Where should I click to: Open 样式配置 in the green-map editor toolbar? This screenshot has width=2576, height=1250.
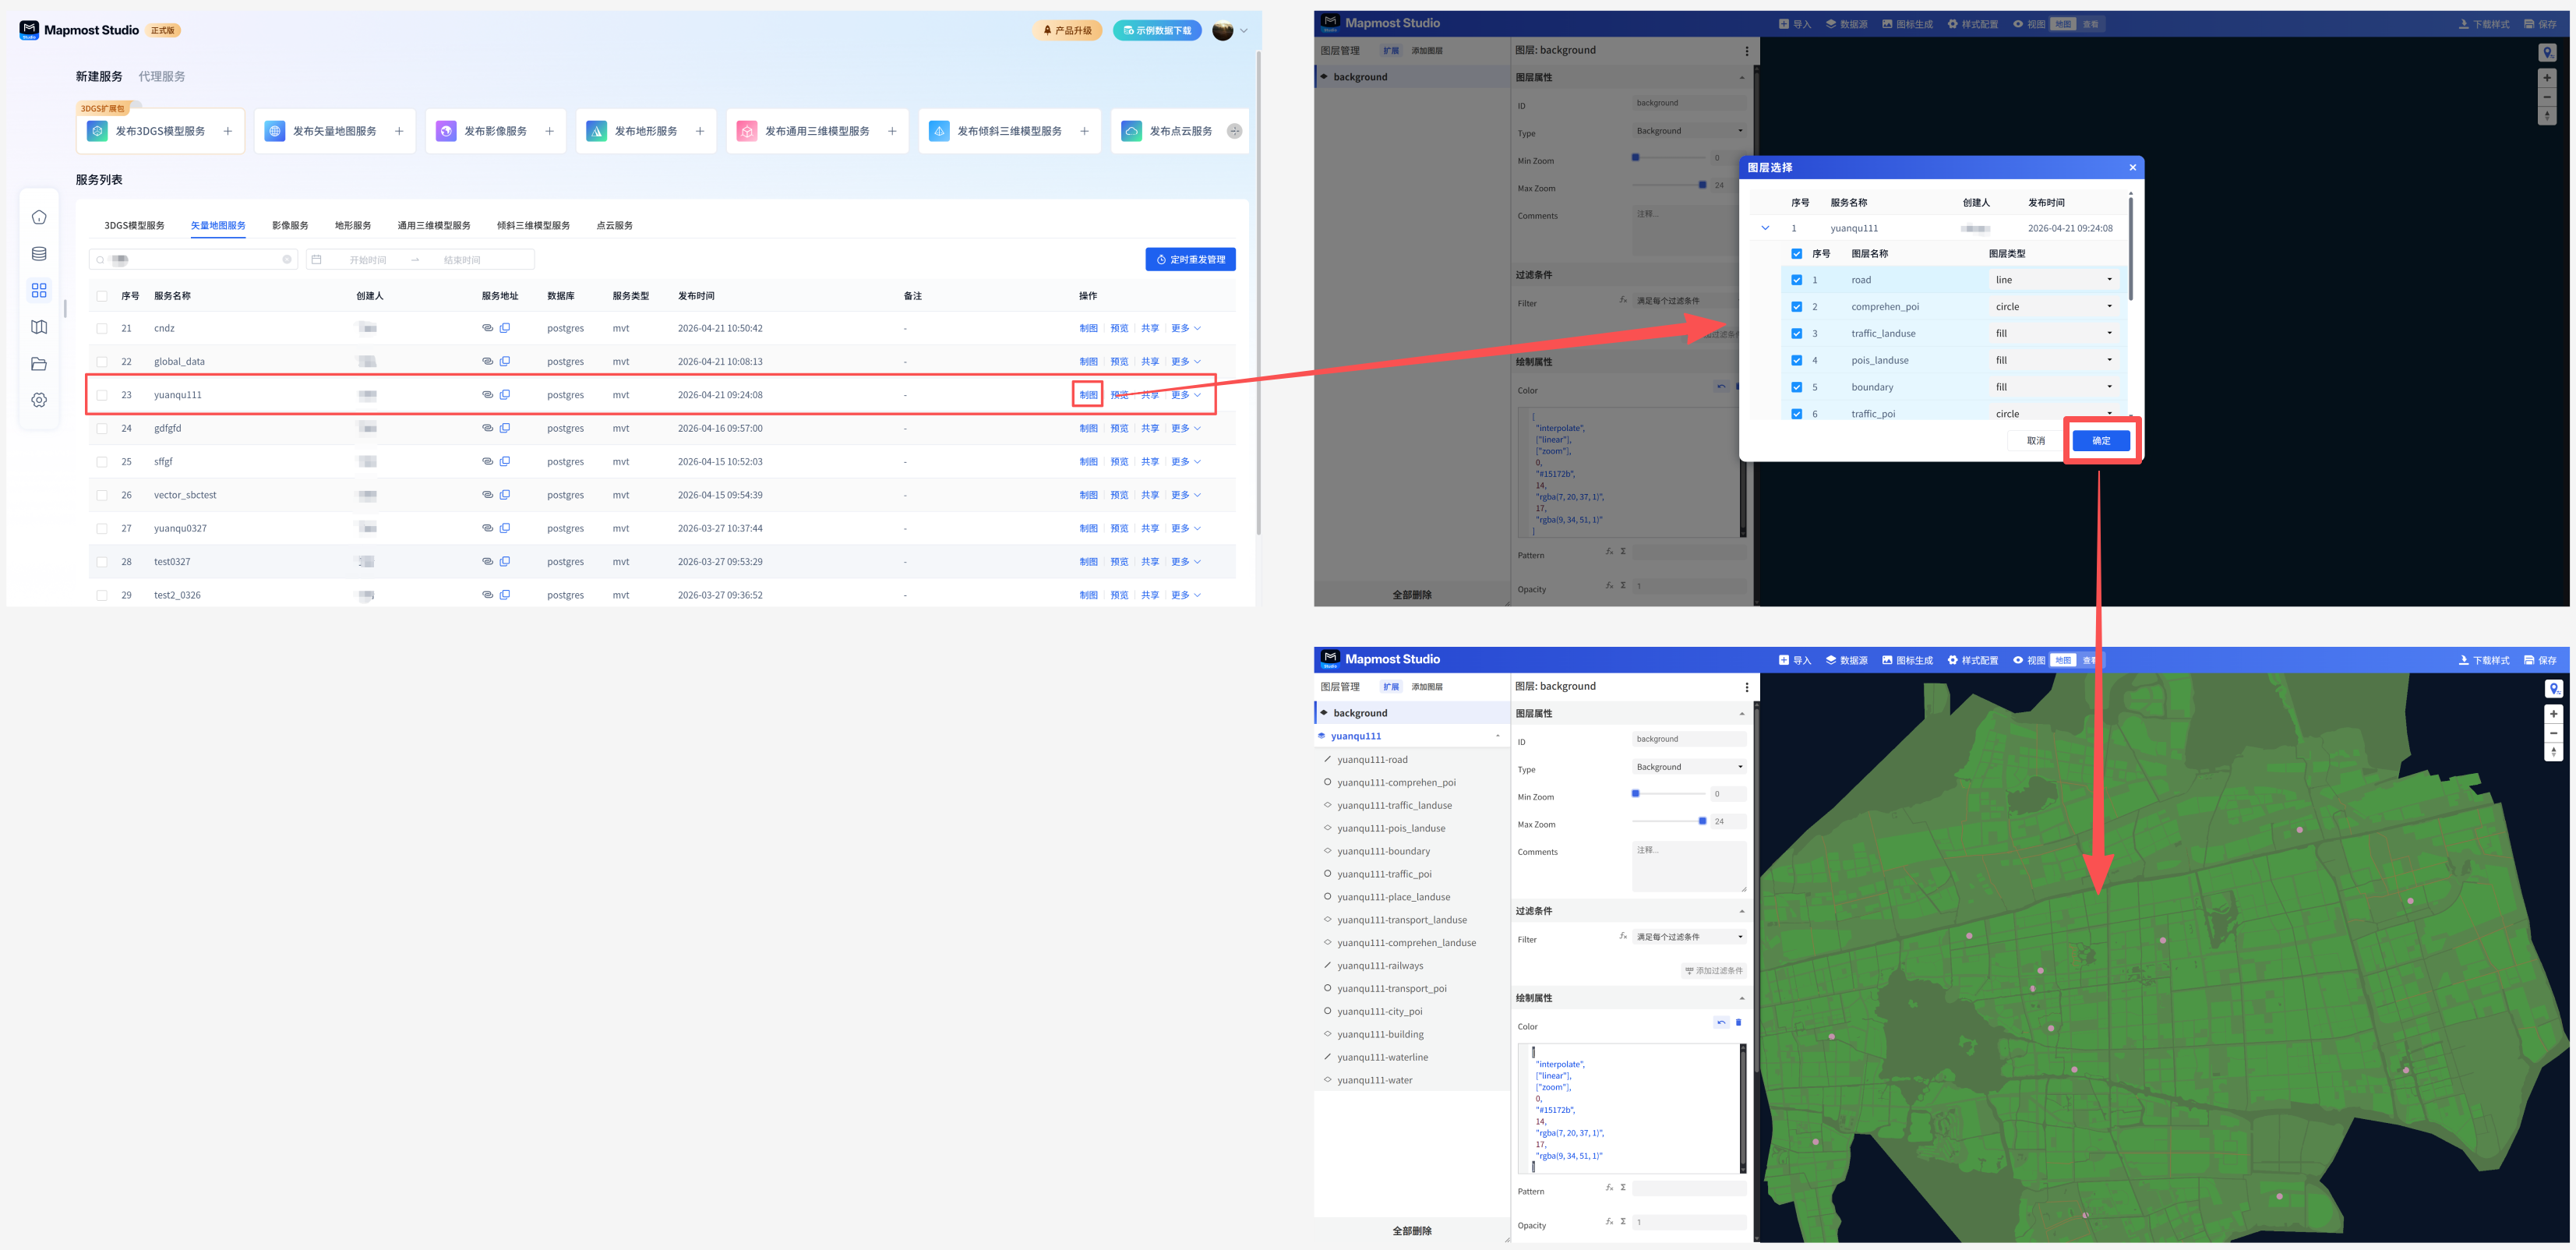(x=1972, y=660)
